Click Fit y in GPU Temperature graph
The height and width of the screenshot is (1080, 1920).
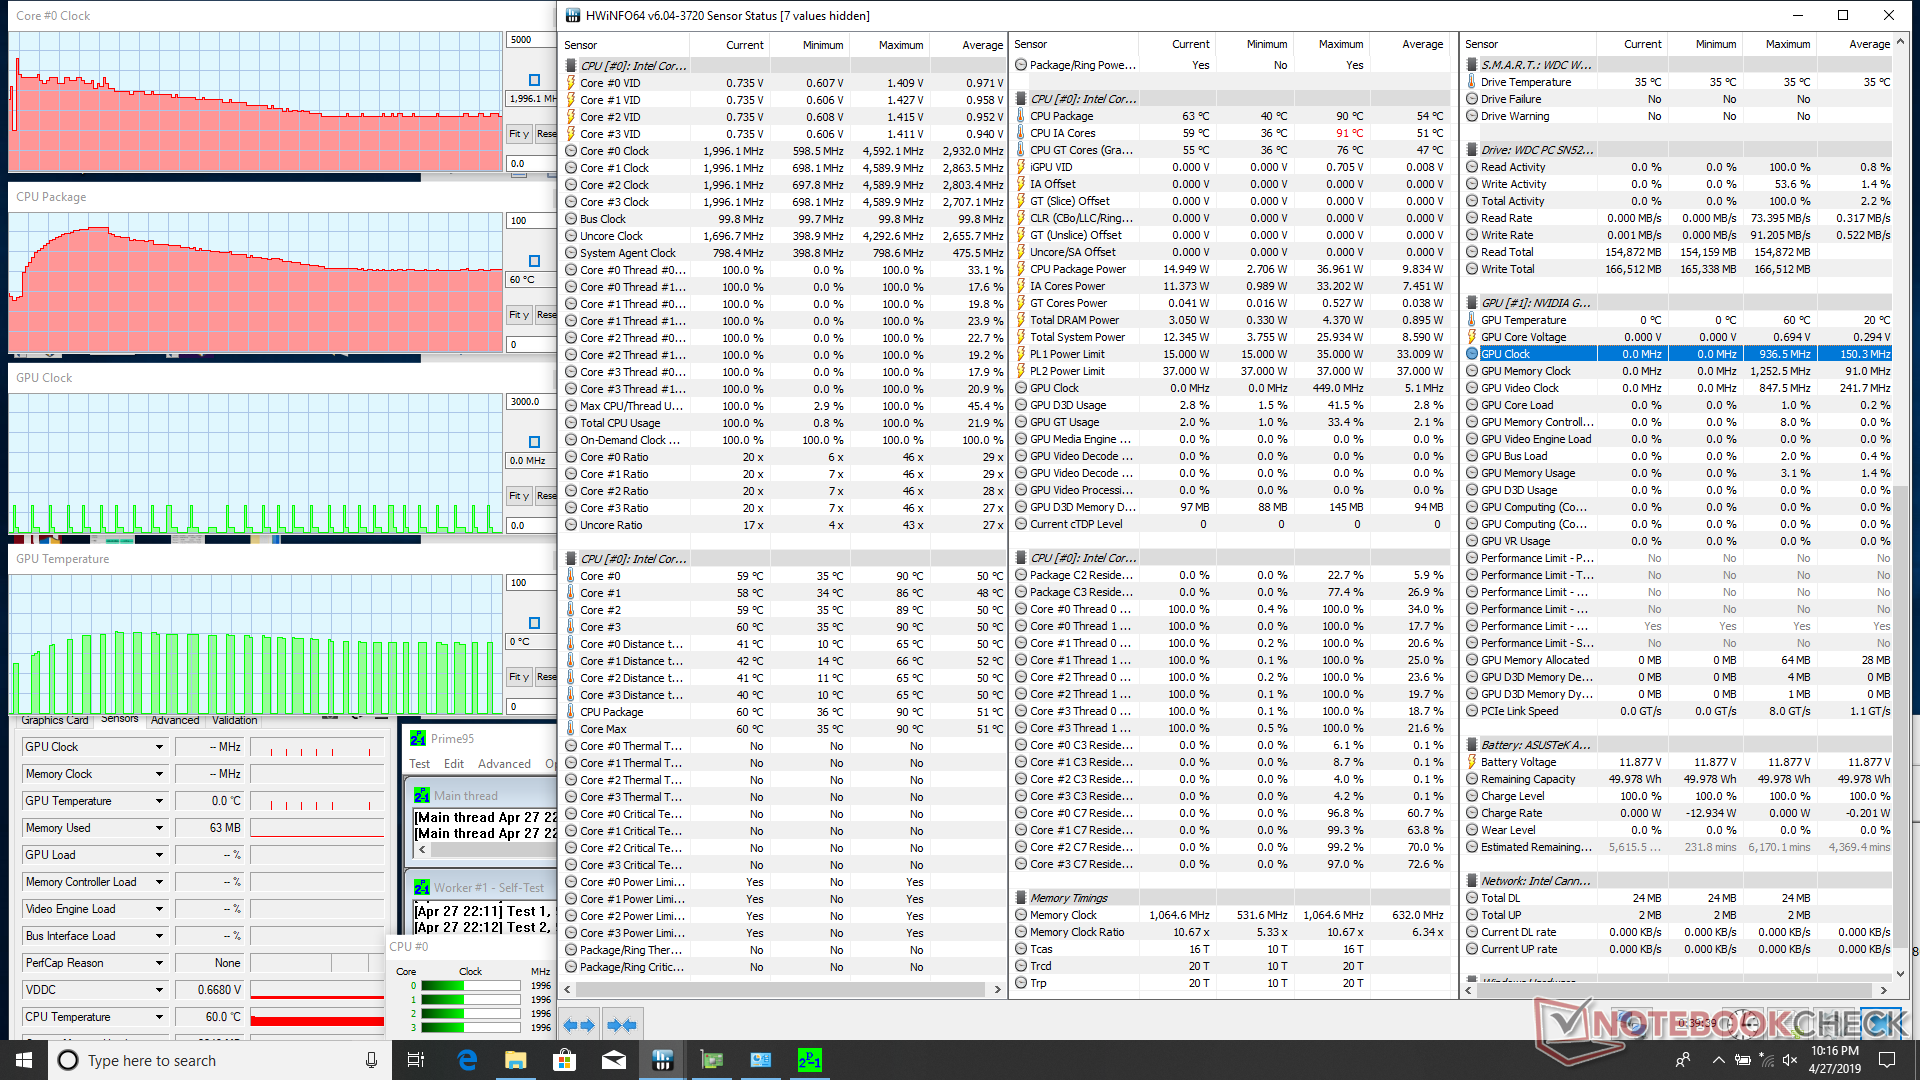(x=519, y=676)
